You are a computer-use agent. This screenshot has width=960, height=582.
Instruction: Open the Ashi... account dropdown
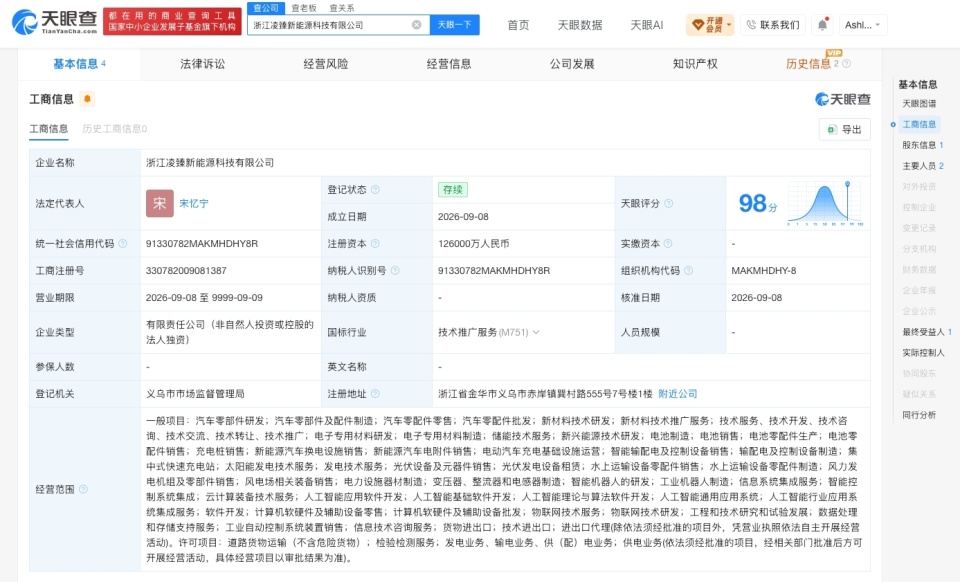coord(863,25)
